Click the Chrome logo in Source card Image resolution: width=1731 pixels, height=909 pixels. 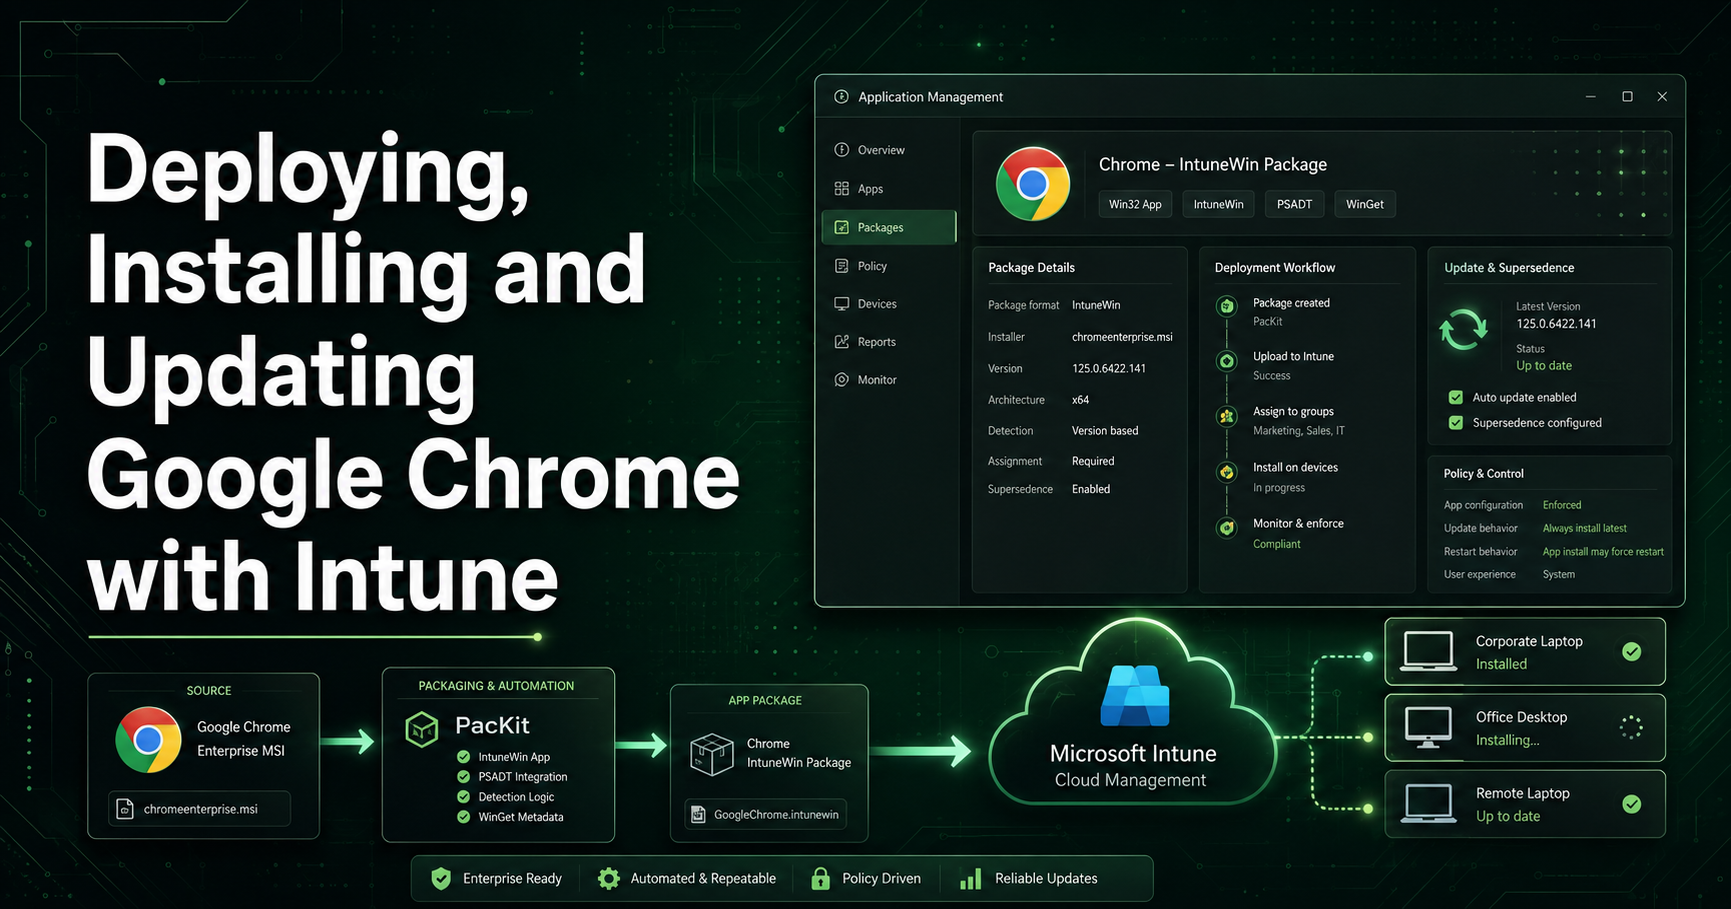click(148, 740)
